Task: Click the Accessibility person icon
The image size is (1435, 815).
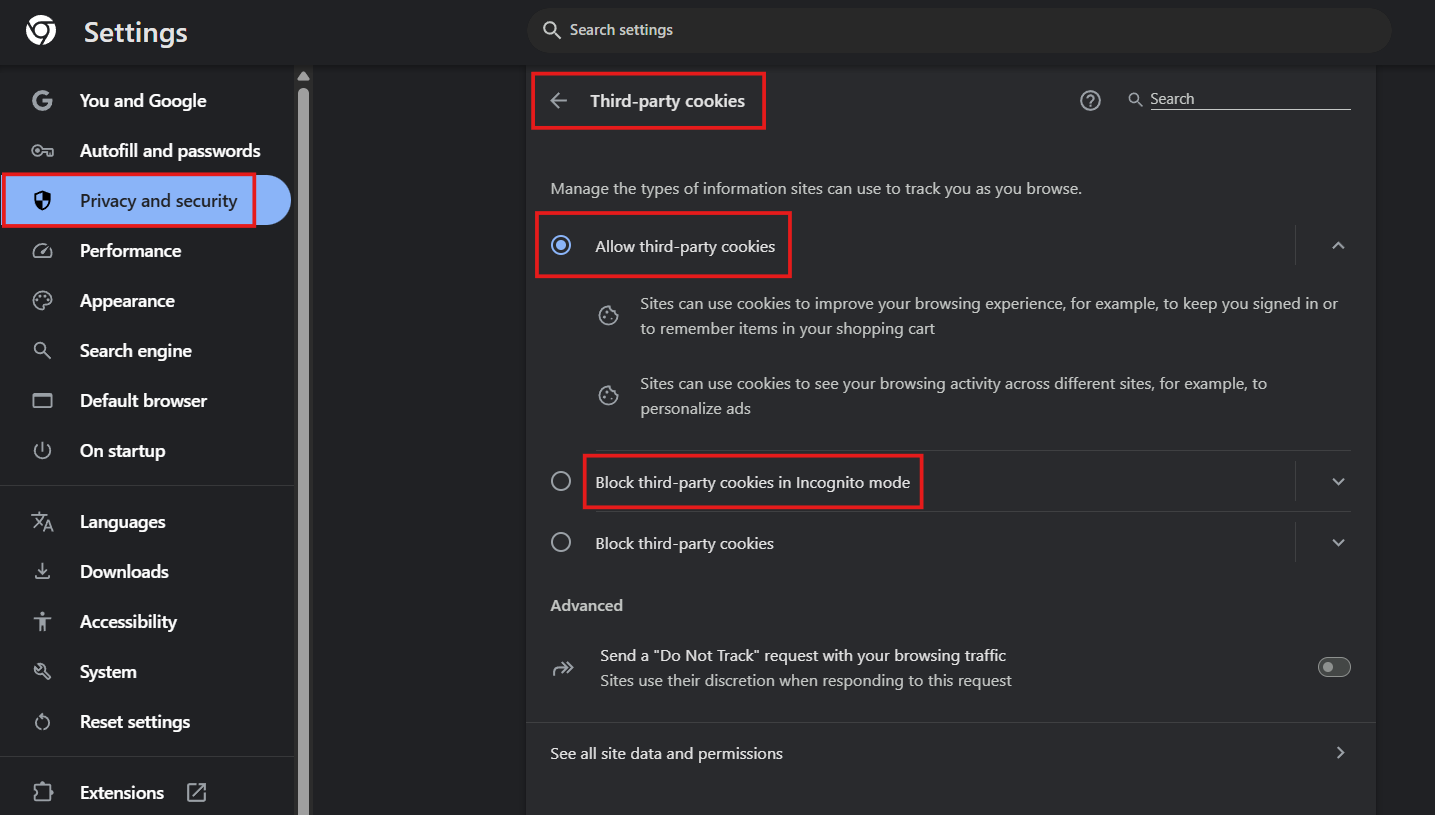Action: pos(42,622)
